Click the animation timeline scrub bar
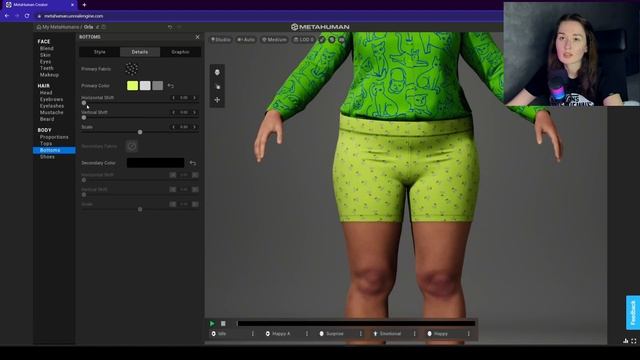 click(x=356, y=324)
